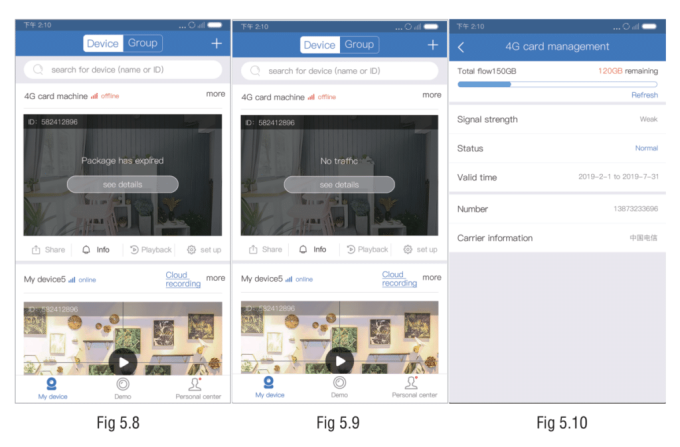The width and height of the screenshot is (680, 447).
Task: Select the Device segment in the Fig 5.9 screen
Action: [320, 44]
